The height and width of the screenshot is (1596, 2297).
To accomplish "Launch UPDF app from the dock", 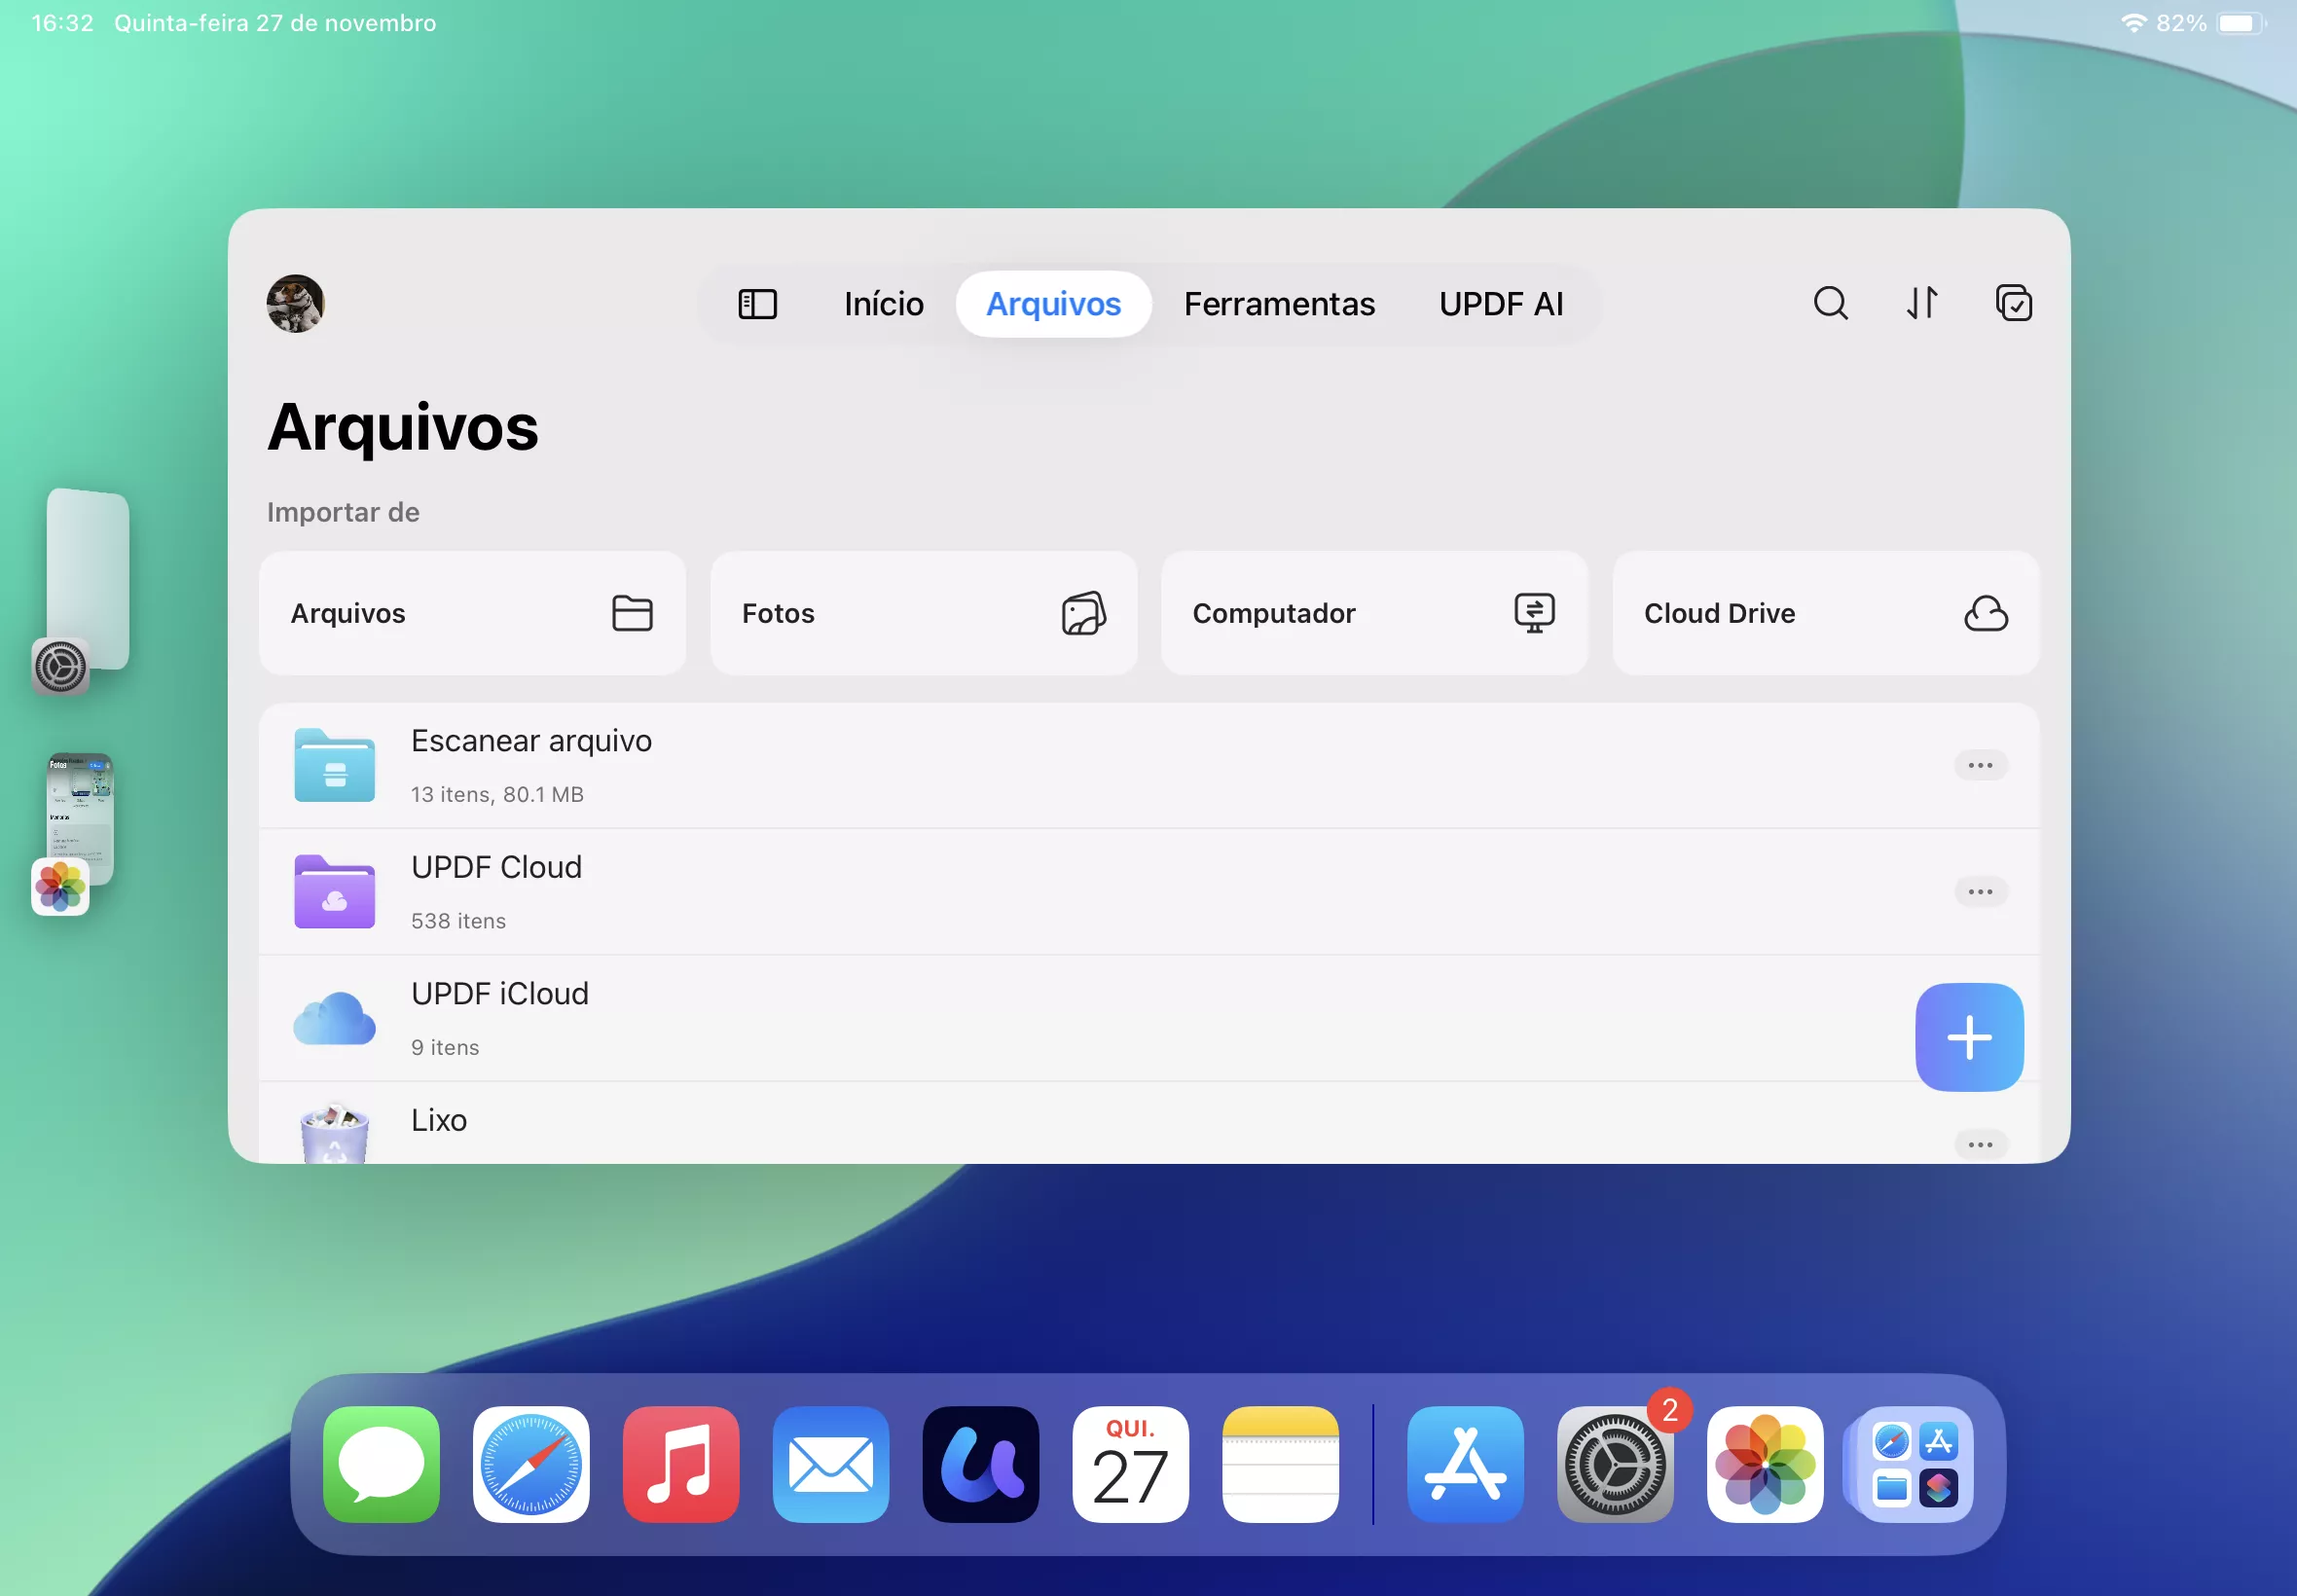I will (x=980, y=1465).
